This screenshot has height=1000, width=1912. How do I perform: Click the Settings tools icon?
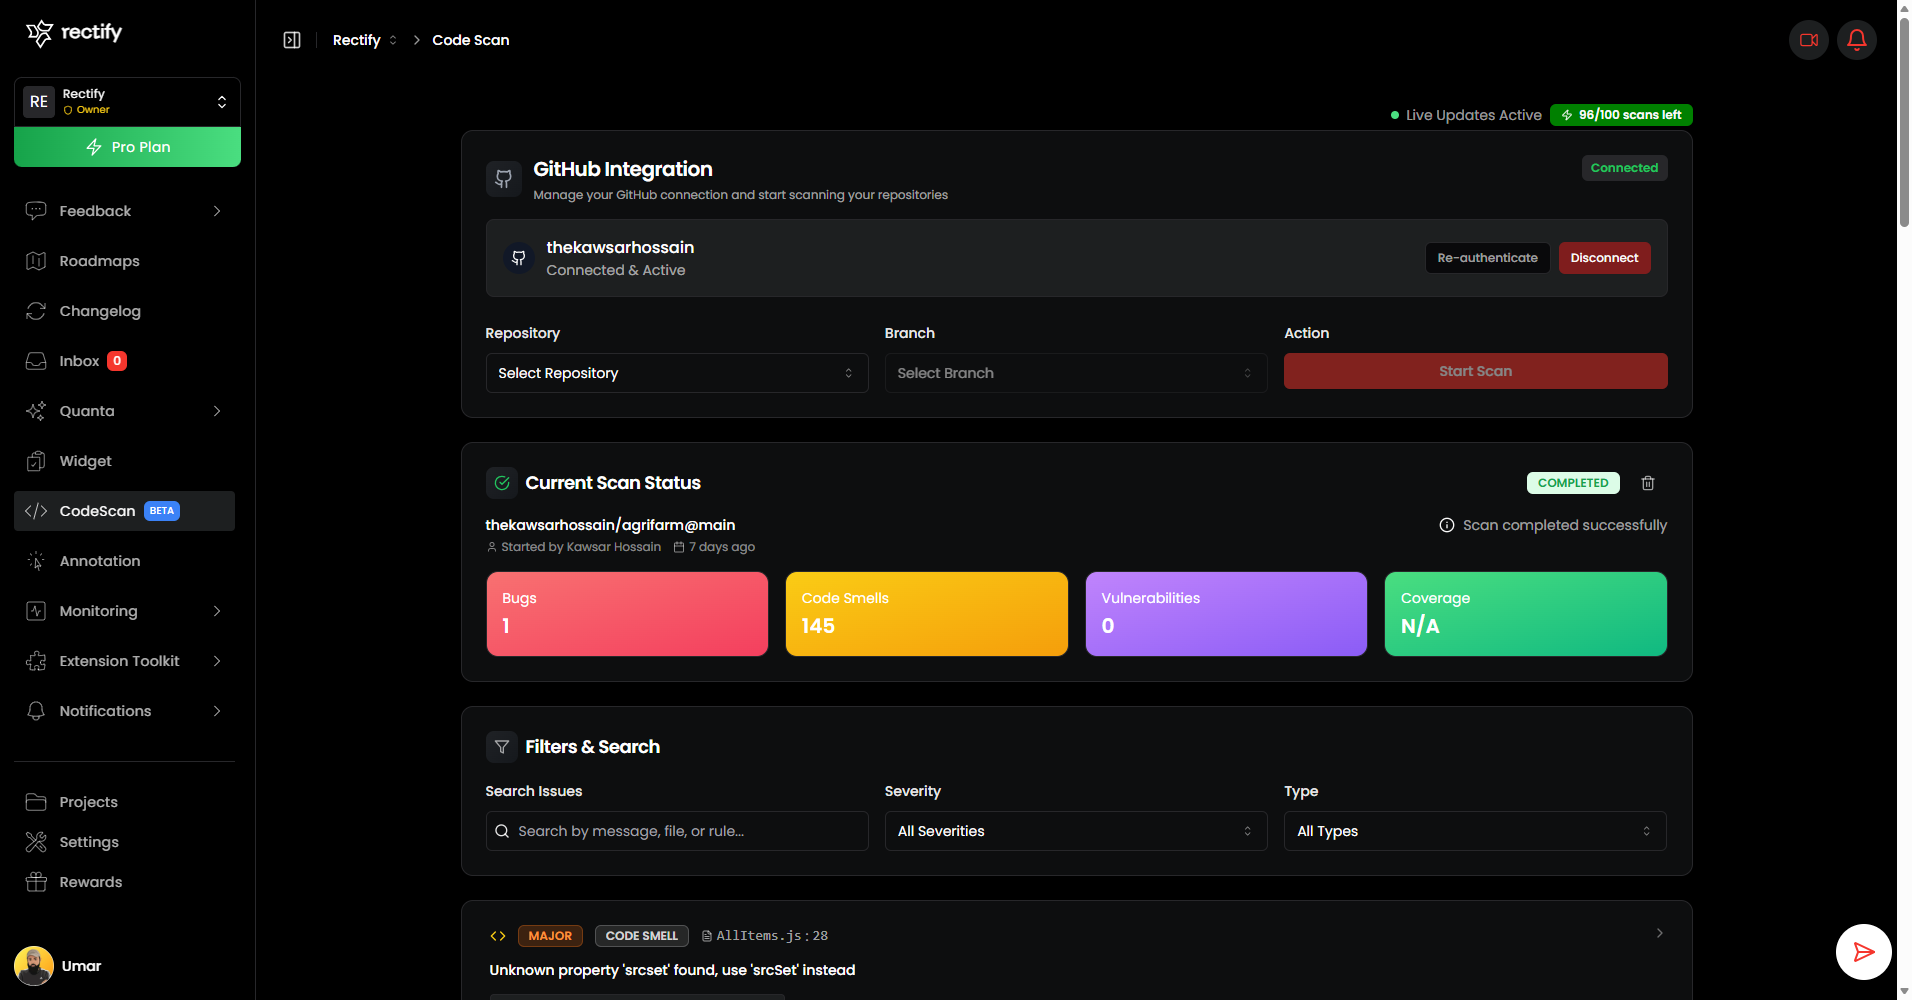pyautogui.click(x=36, y=842)
